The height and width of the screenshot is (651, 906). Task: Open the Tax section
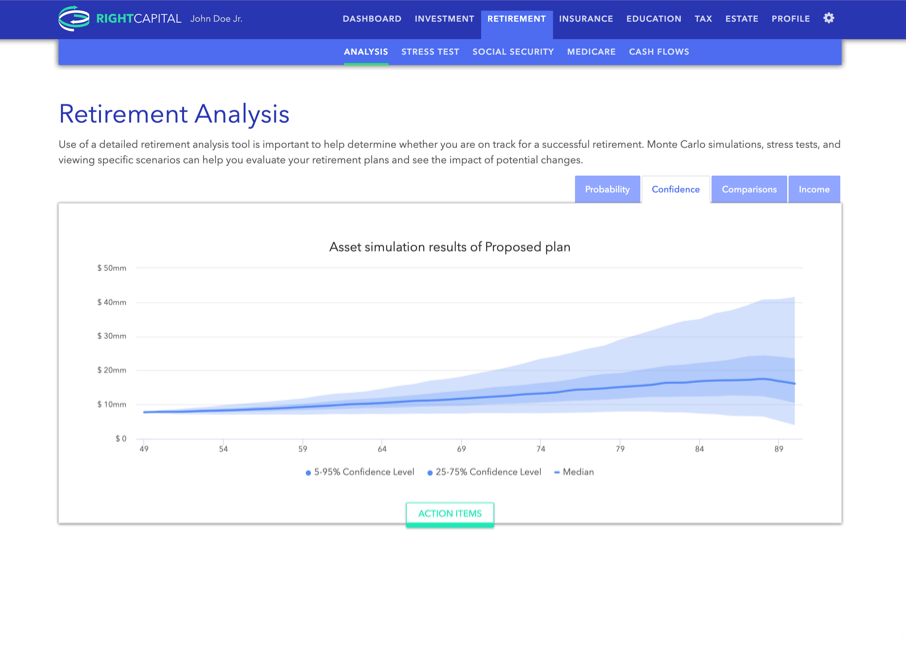(703, 18)
